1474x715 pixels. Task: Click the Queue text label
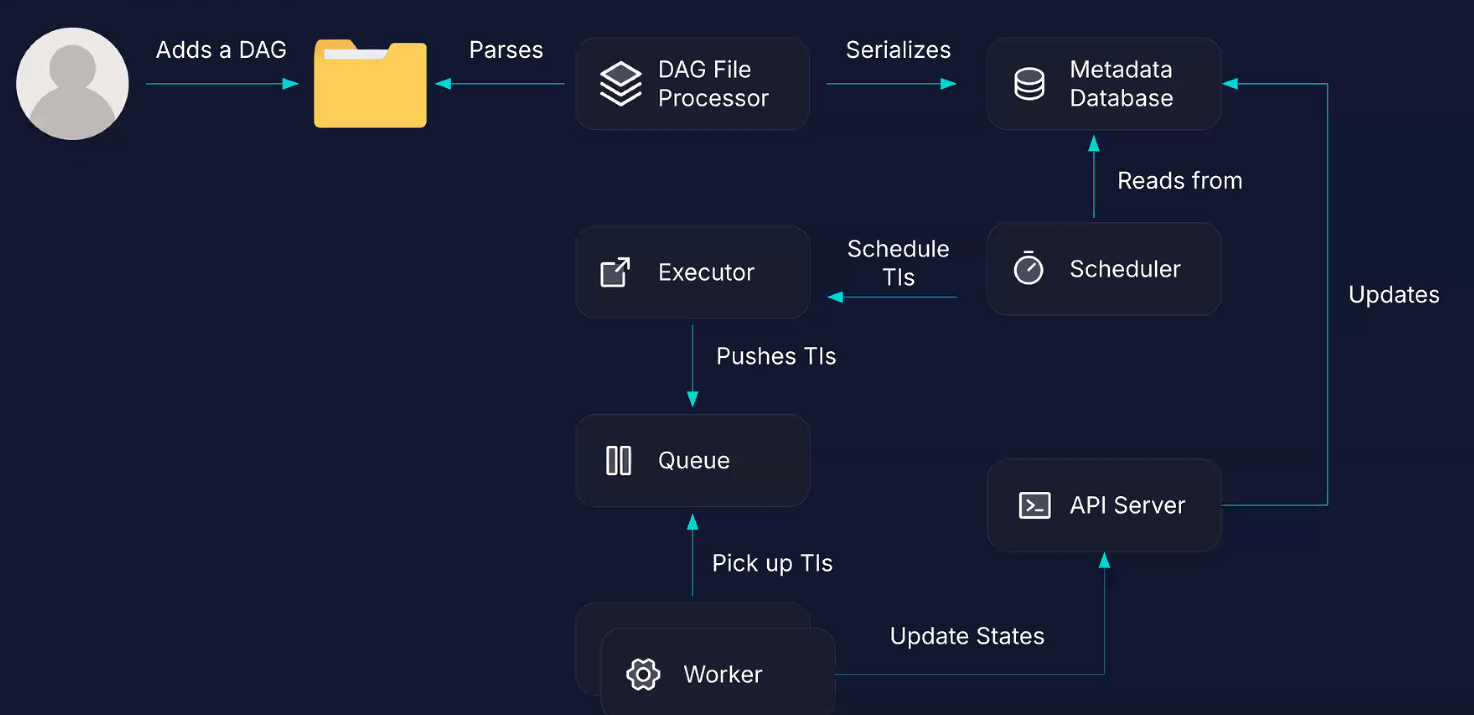[x=694, y=461]
